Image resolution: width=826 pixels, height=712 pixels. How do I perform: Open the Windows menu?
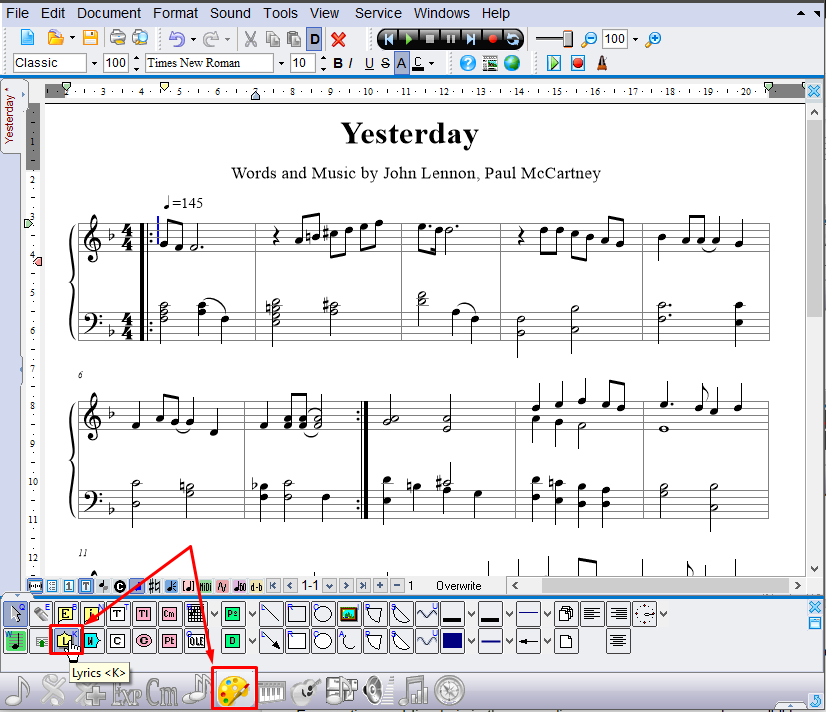point(441,13)
